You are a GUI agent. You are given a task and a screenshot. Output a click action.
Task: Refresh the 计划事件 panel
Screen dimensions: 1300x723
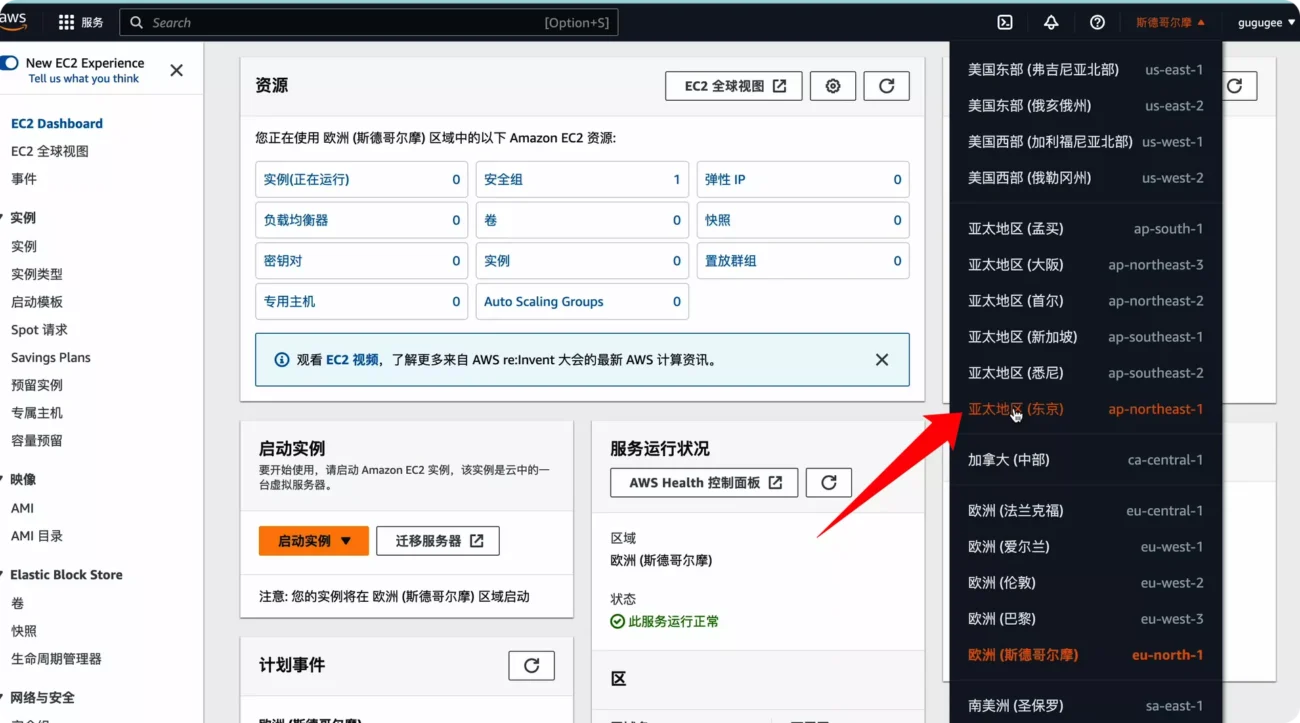(531, 664)
